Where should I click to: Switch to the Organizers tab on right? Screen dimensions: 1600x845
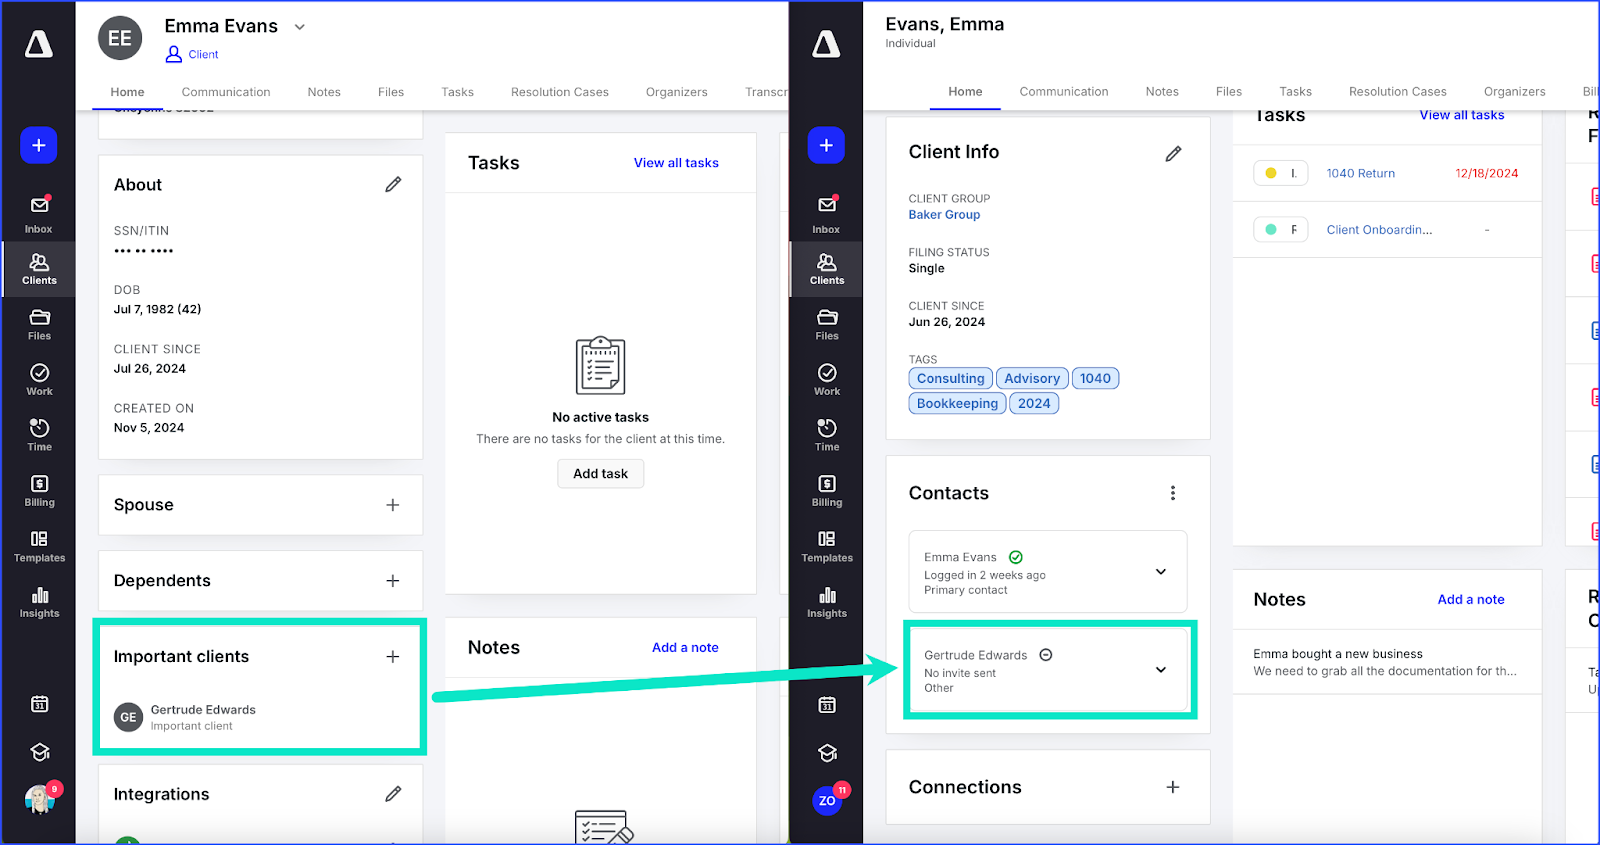(1514, 92)
